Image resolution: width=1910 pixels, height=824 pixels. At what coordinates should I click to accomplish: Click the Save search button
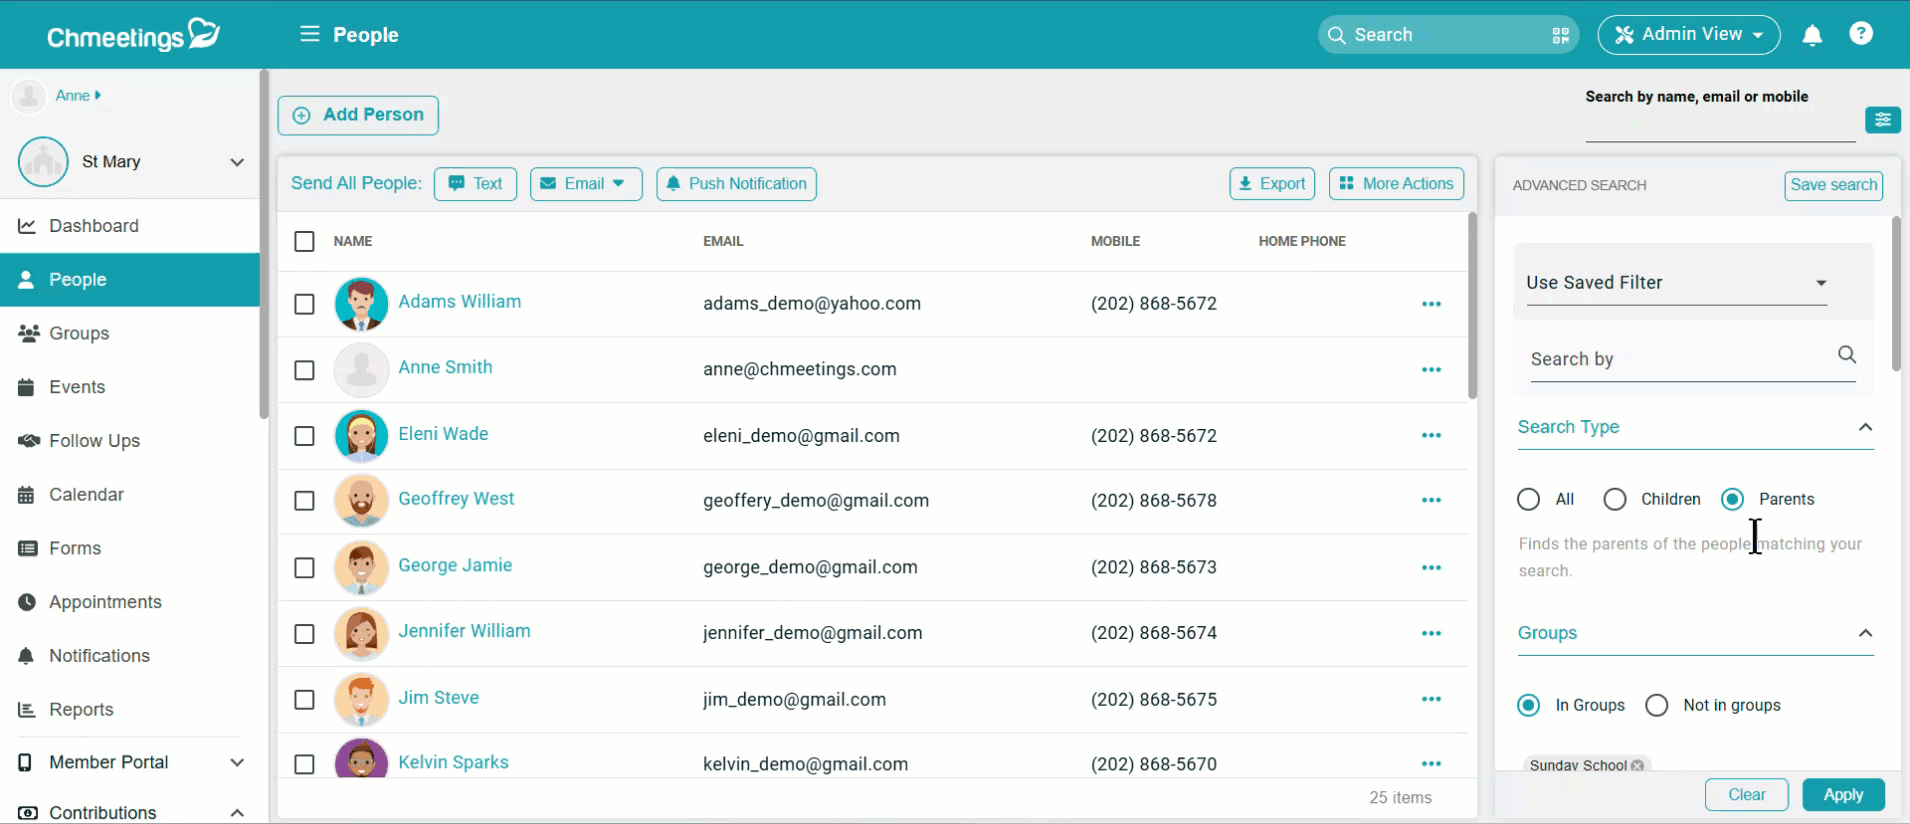(x=1833, y=185)
